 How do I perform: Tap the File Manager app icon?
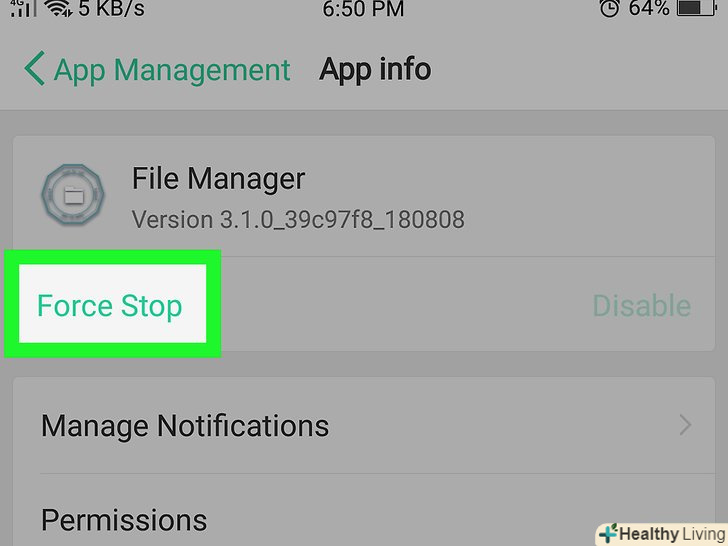73,195
